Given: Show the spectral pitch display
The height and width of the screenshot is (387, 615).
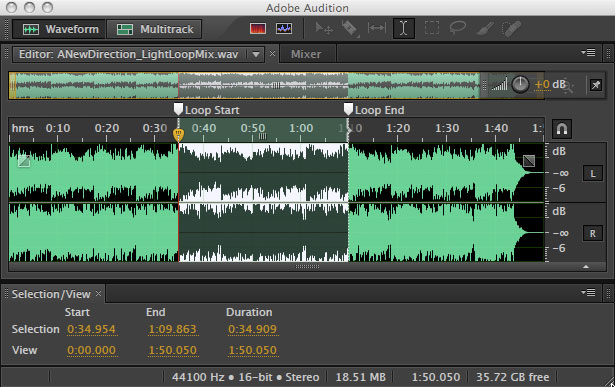Looking at the screenshot, I should (284, 29).
